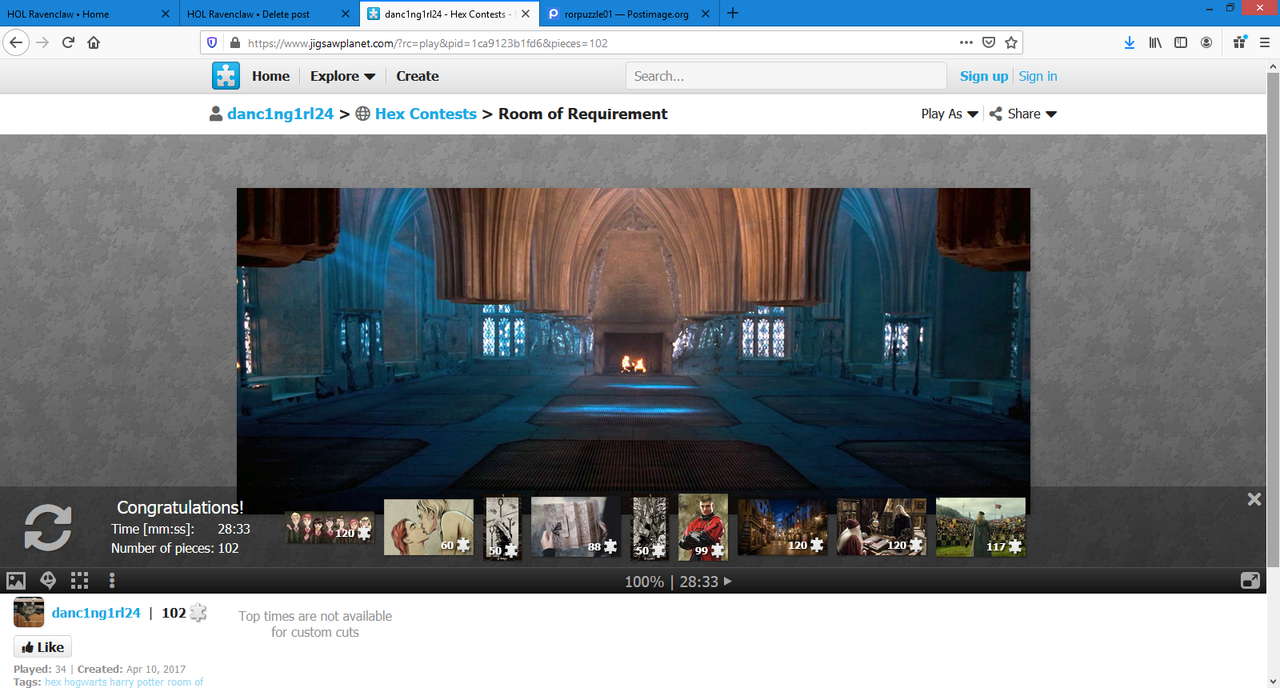The image size is (1280, 688).
Task: Click the Like button
Action: pyautogui.click(x=42, y=647)
